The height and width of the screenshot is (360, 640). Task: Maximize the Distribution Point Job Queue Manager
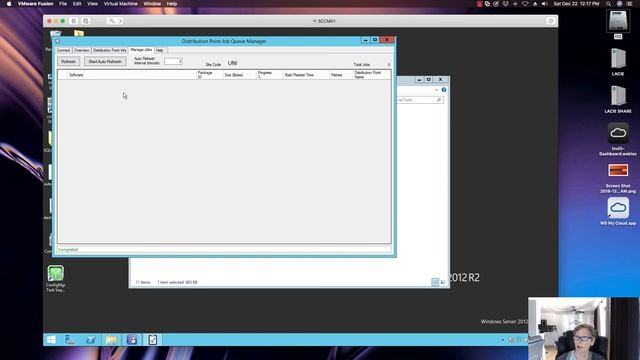(x=375, y=40)
